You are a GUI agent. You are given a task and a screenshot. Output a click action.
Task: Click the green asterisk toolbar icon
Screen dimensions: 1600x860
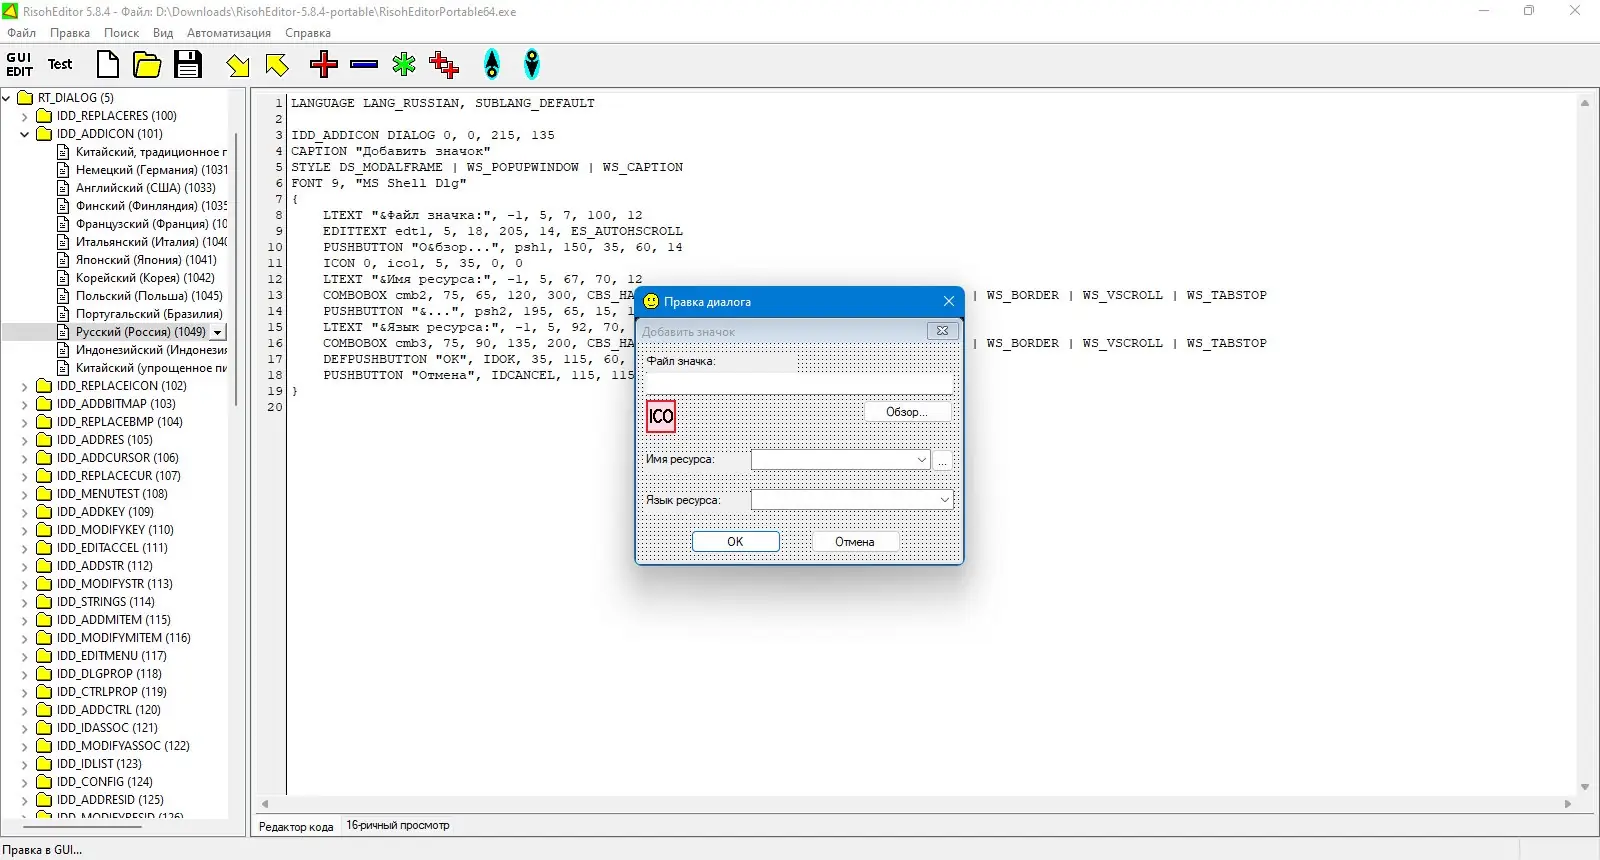click(x=404, y=65)
